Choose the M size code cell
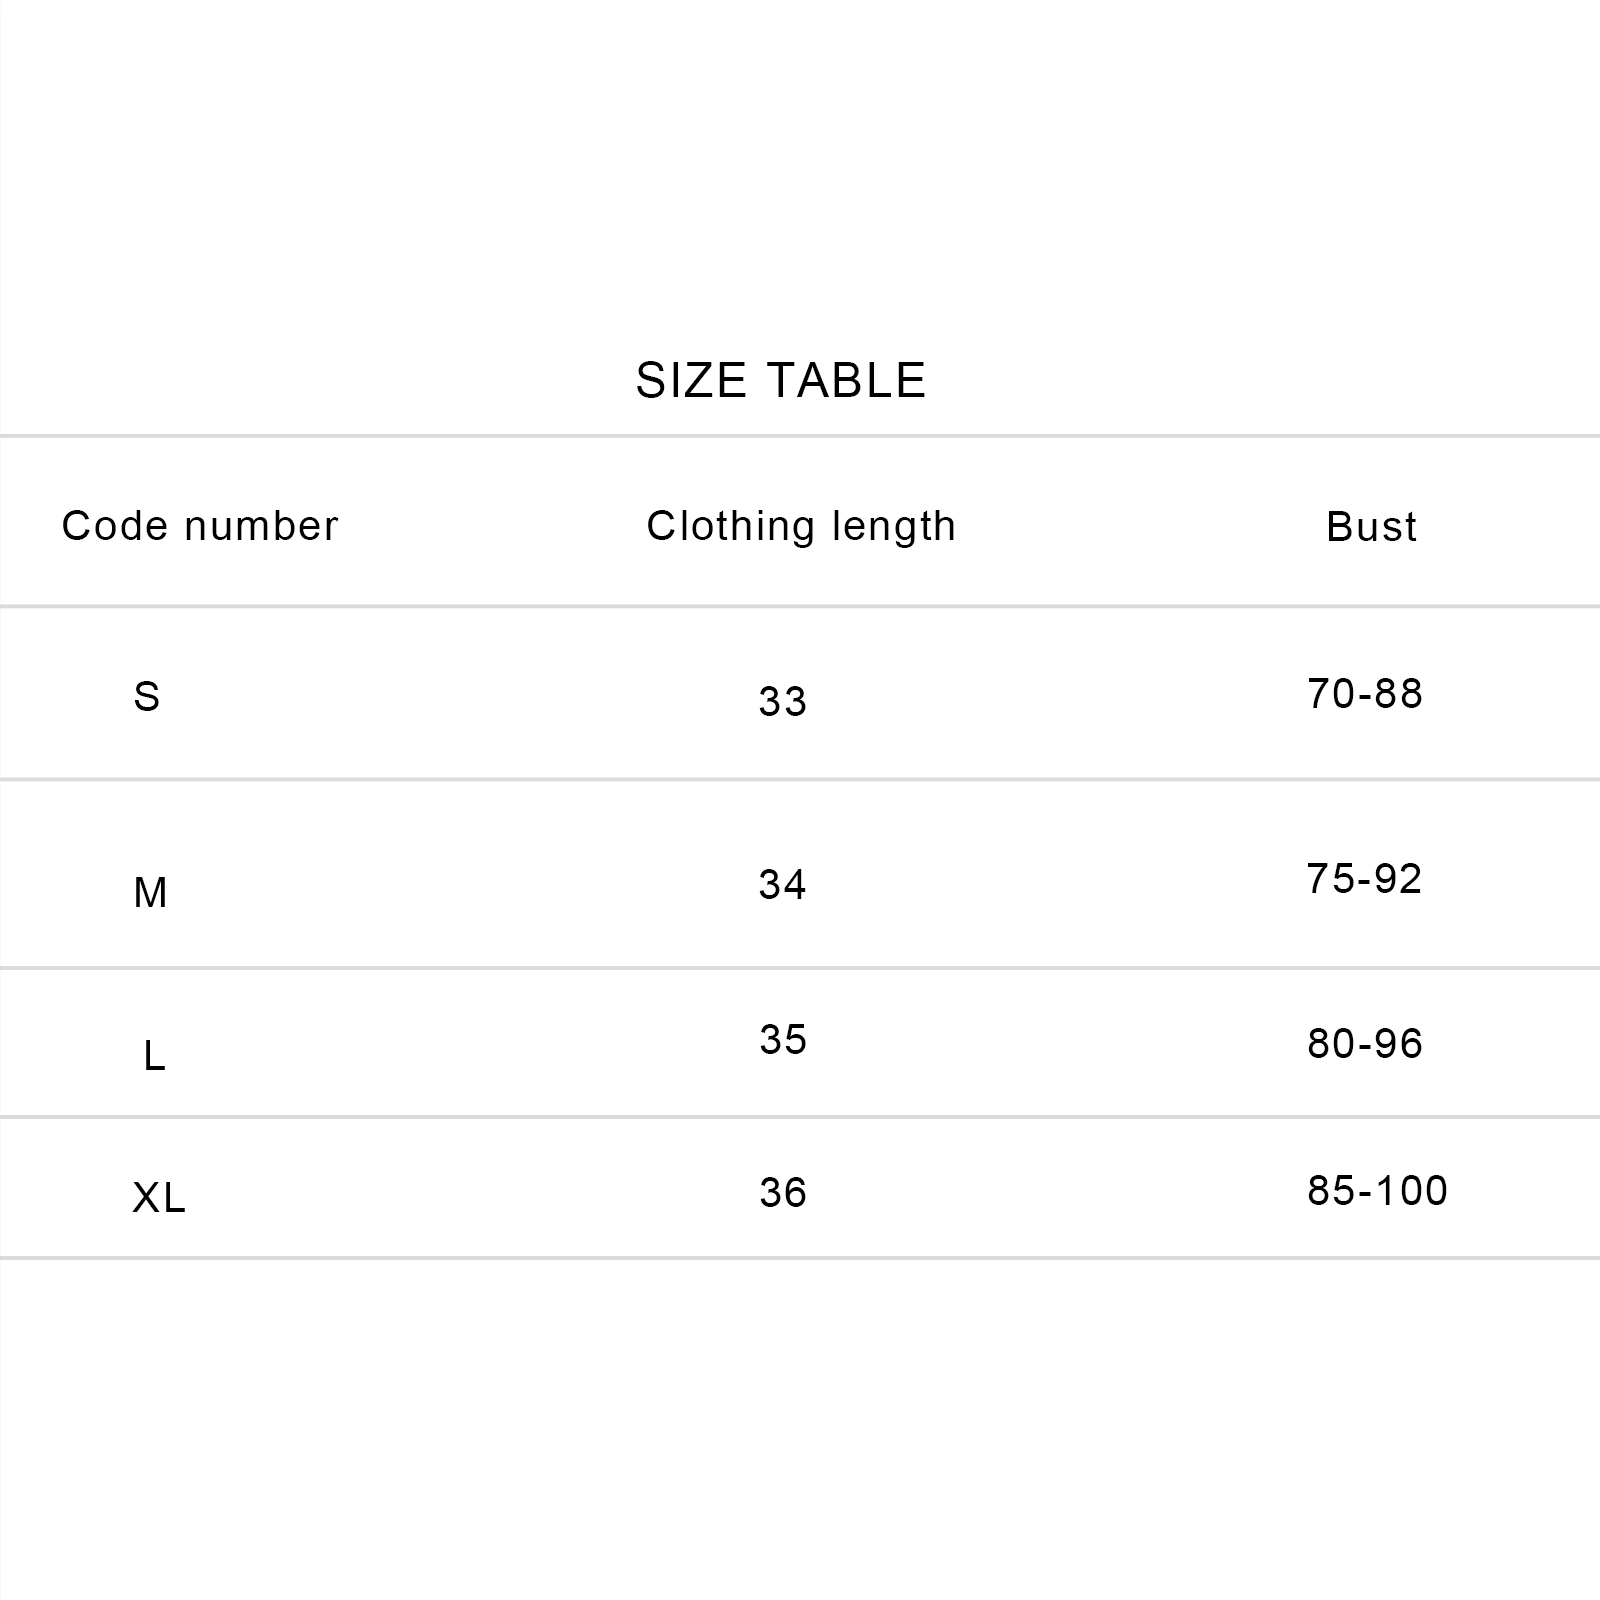Viewport: 1600px width, 1600px height. point(150,893)
